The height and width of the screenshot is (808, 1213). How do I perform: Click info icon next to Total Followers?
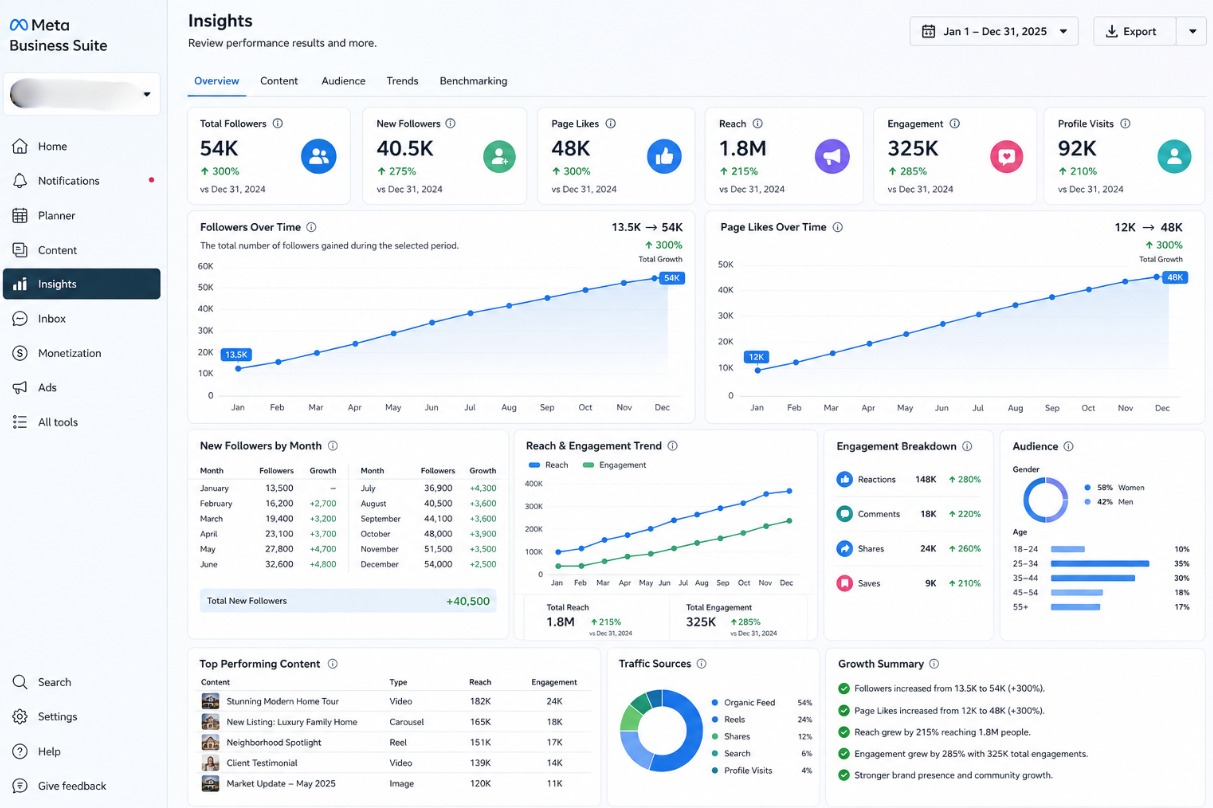278,124
